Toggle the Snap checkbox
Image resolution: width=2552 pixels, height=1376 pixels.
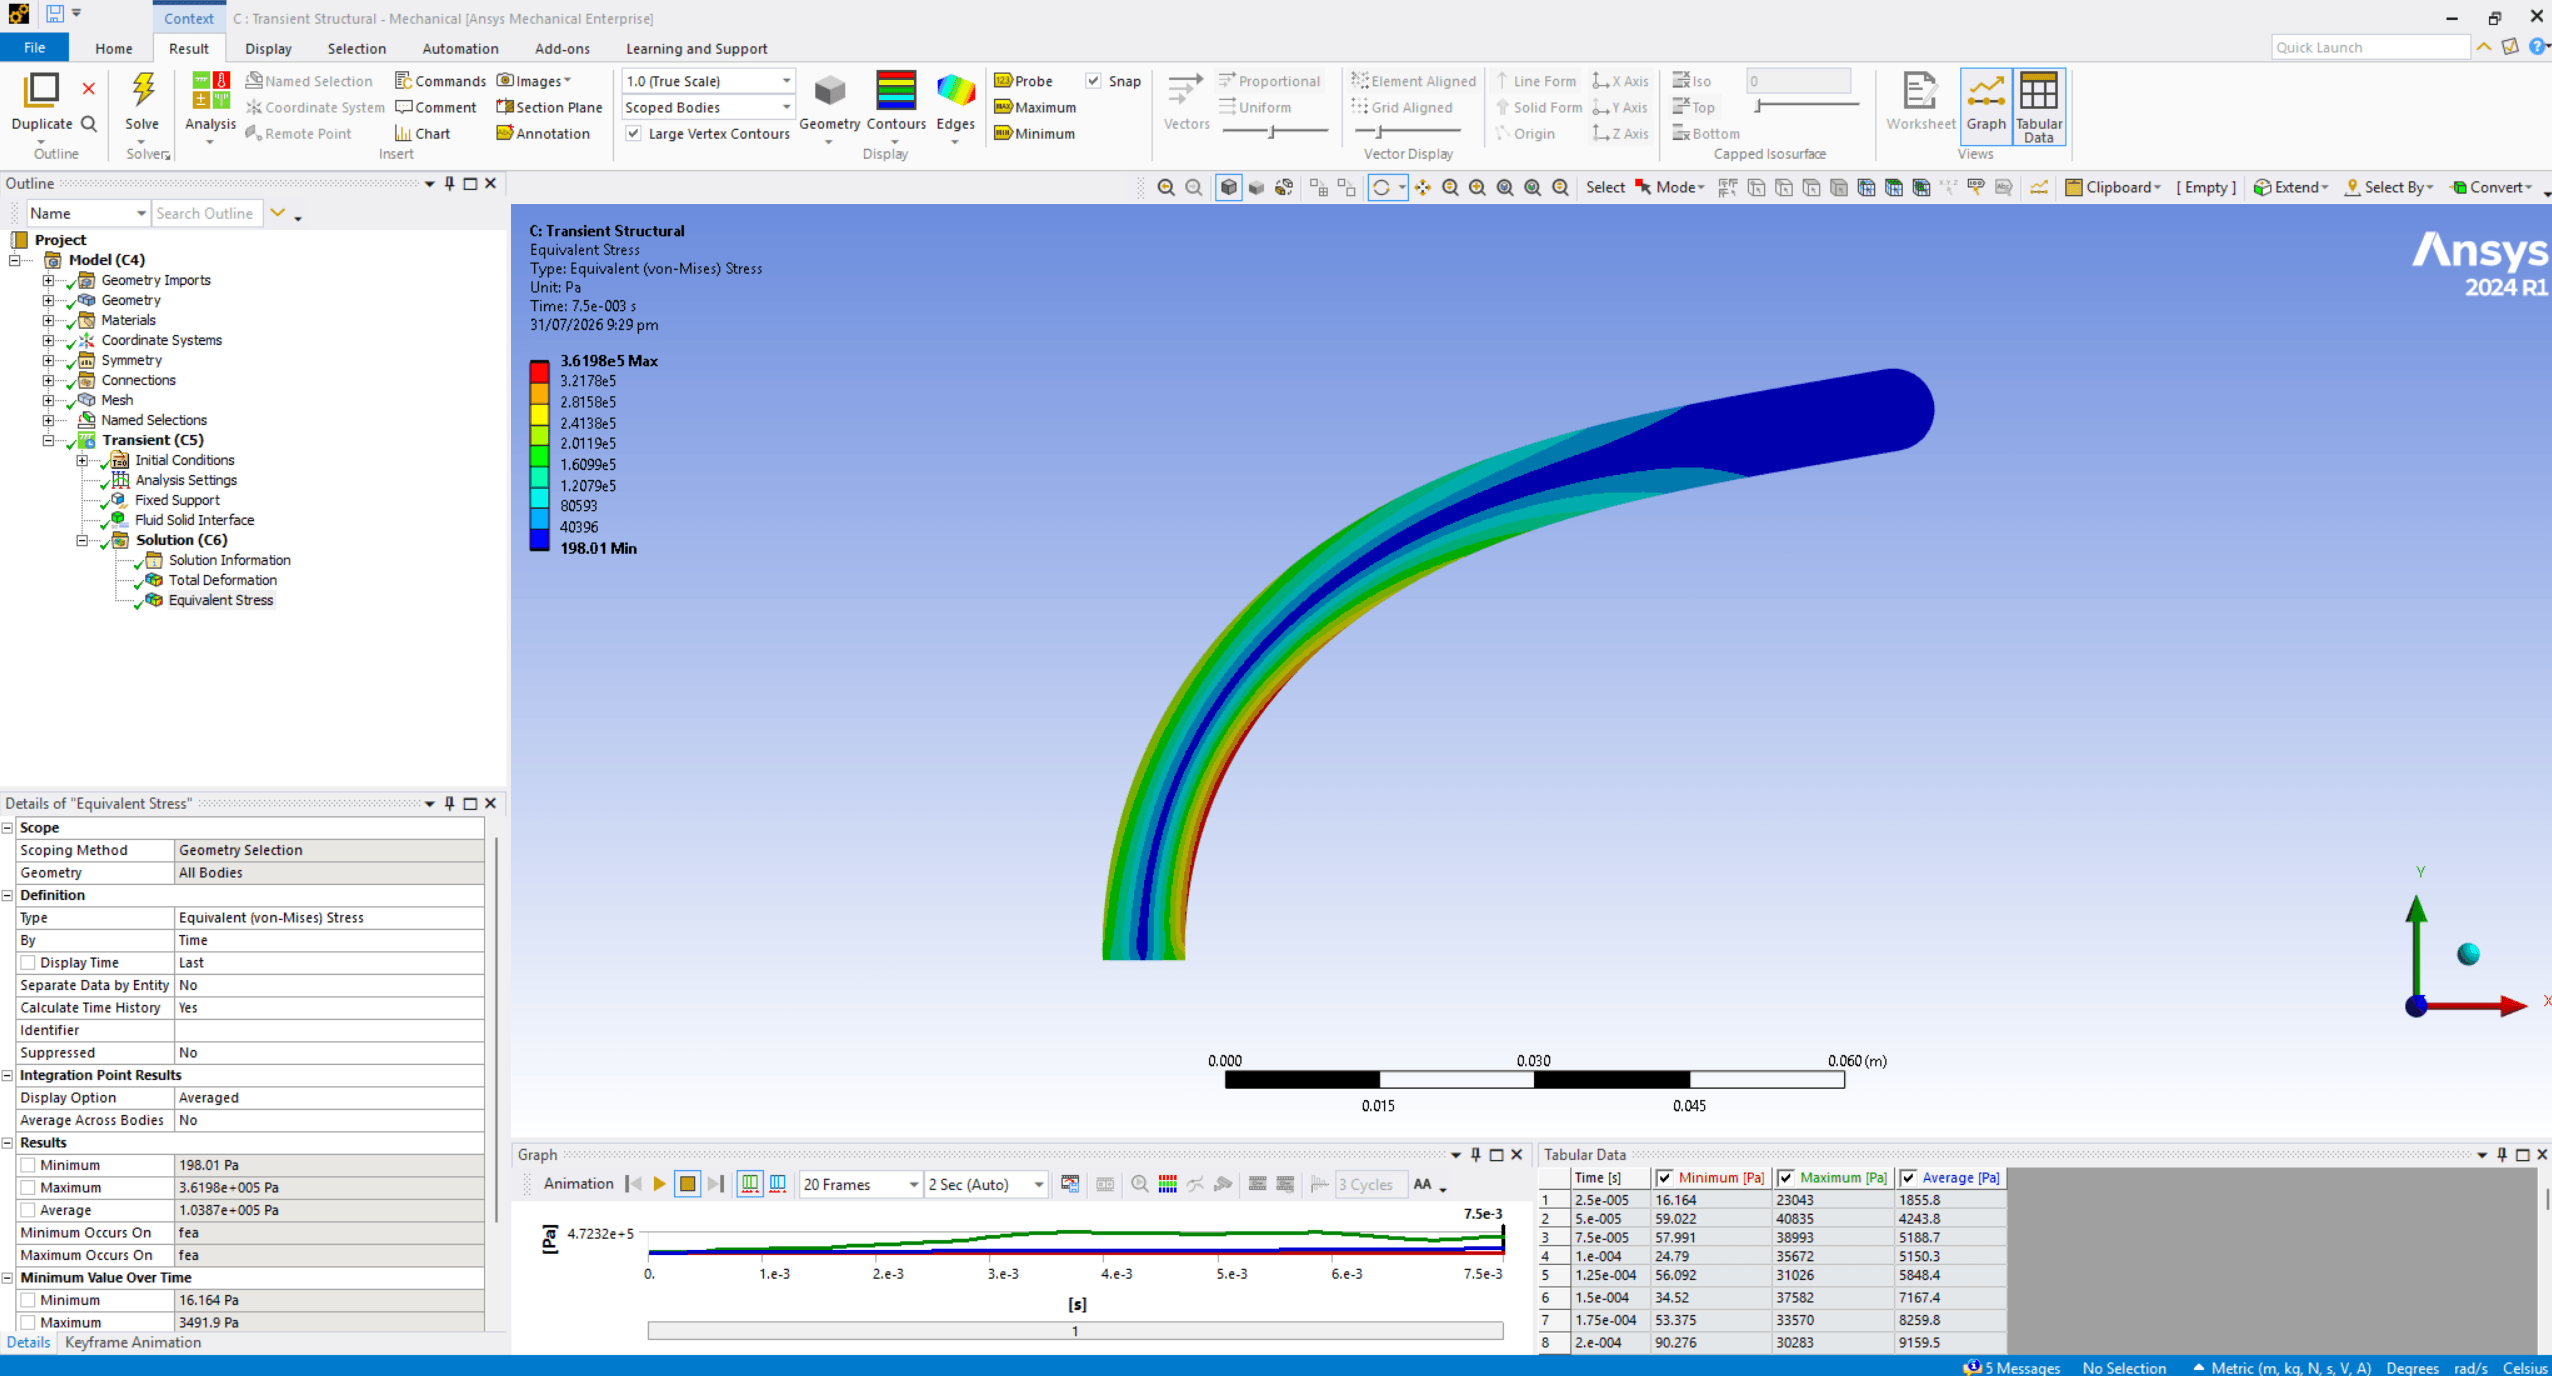pos(1094,81)
